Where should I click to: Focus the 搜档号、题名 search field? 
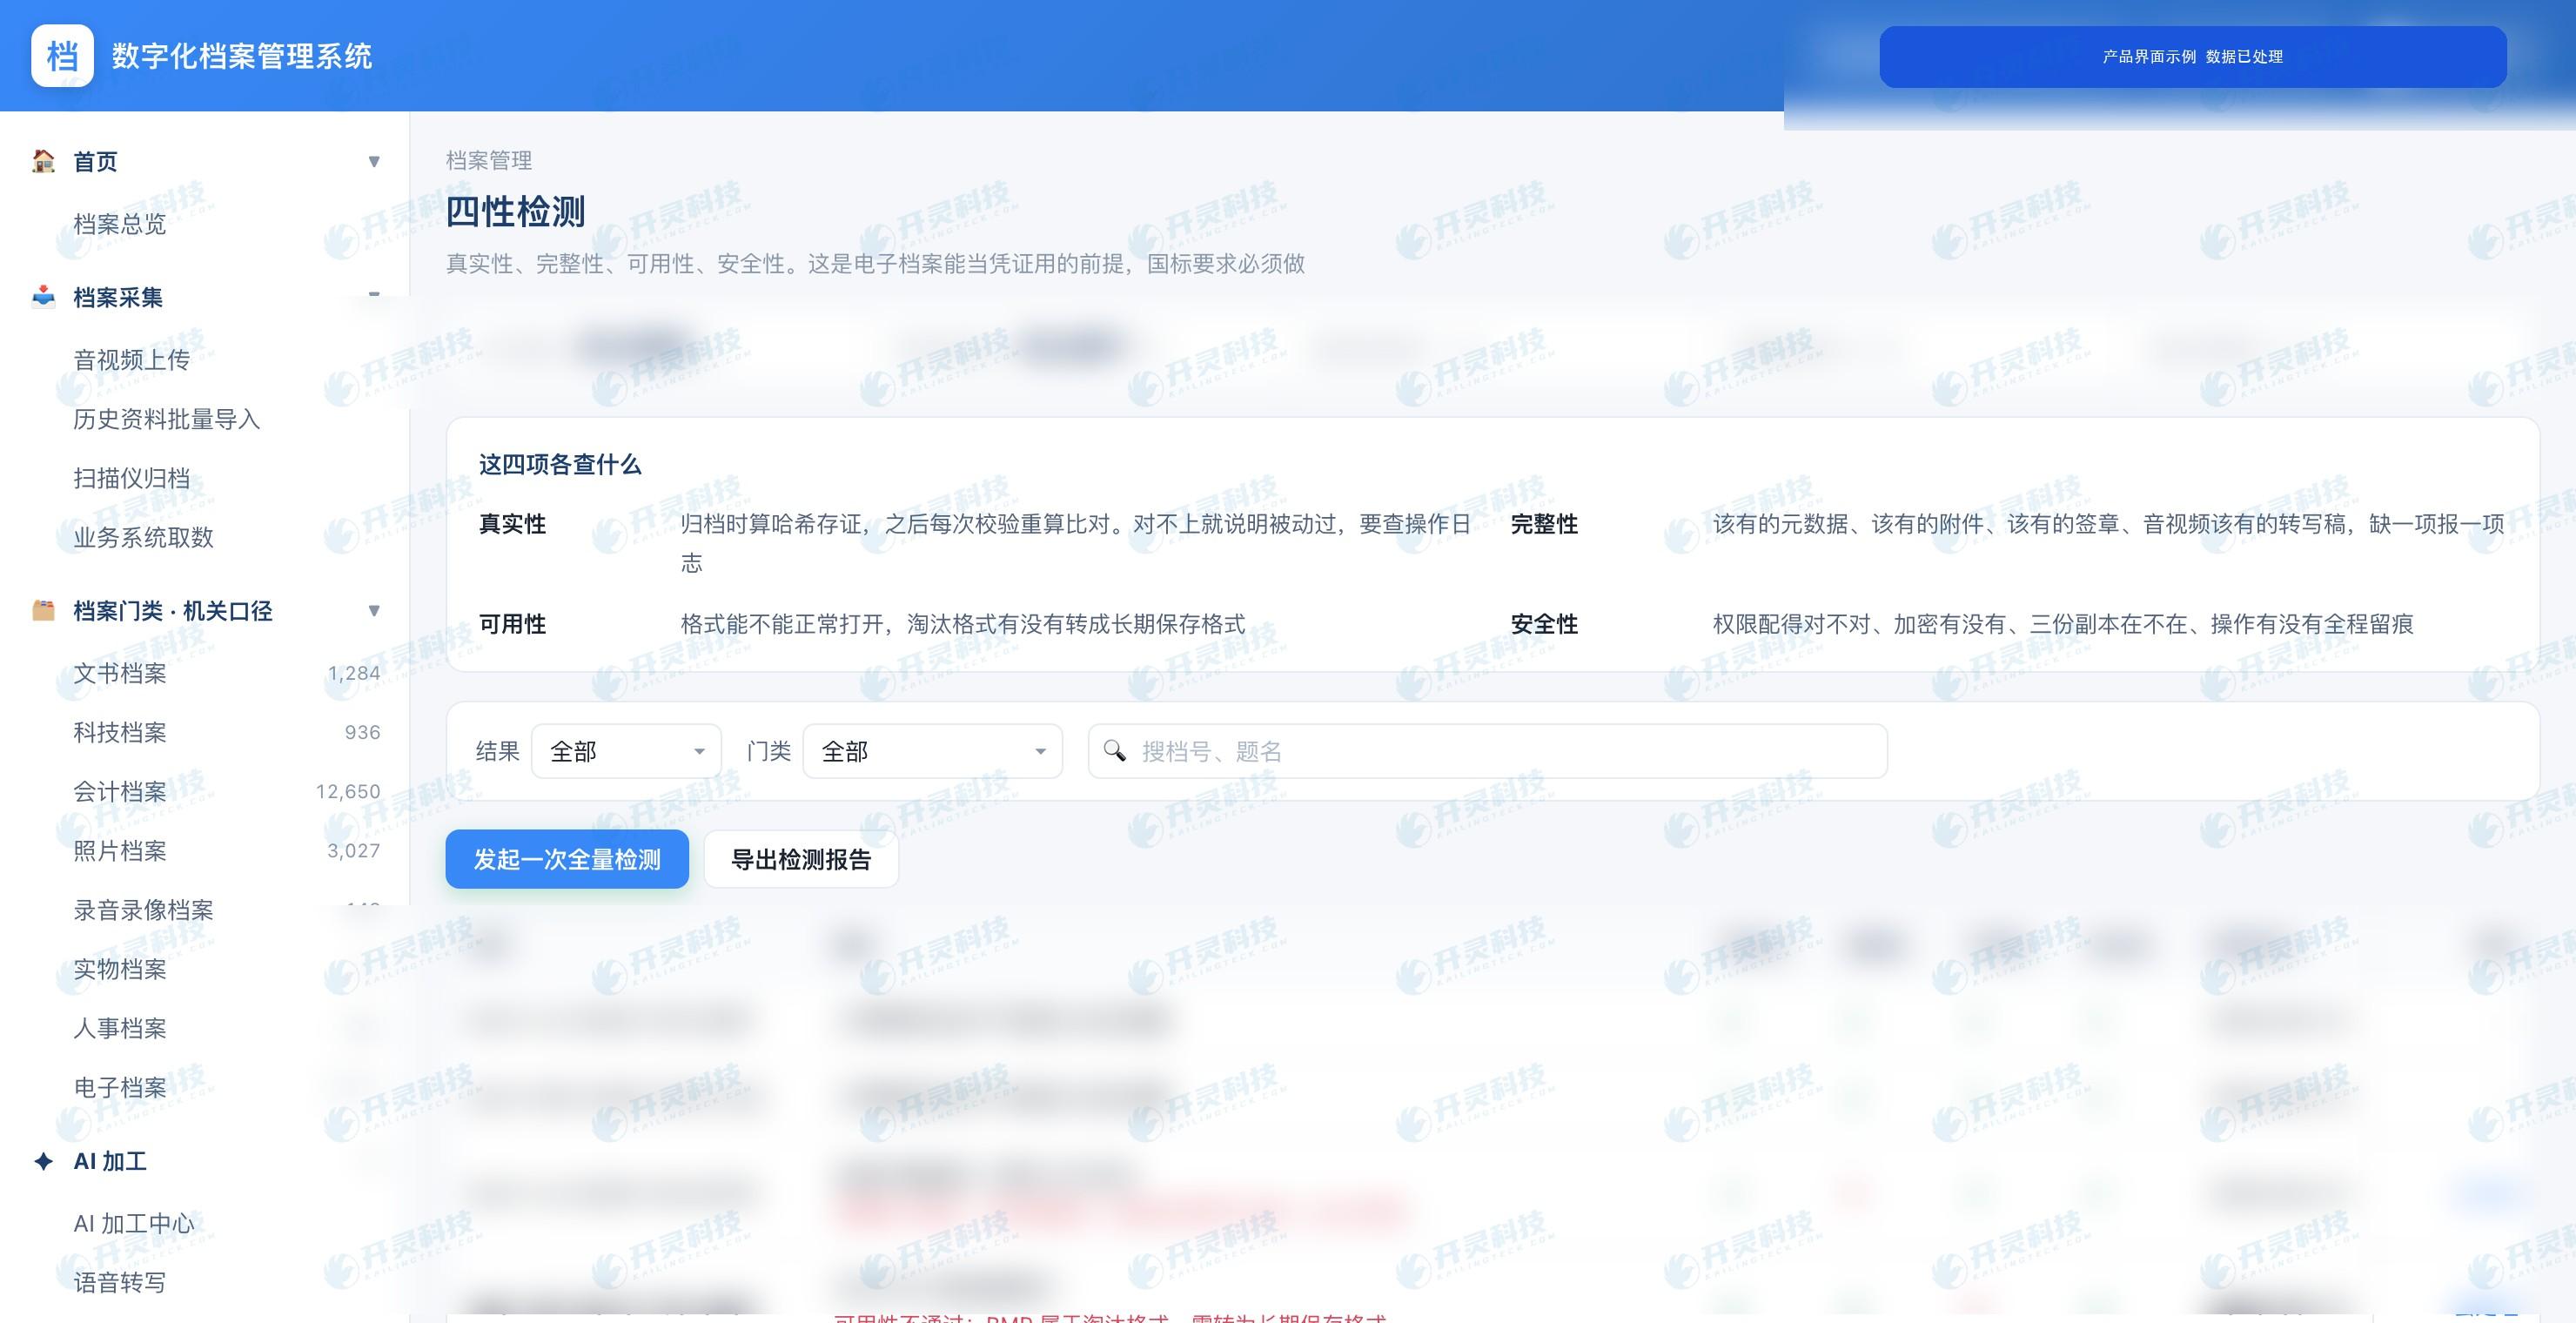(1487, 751)
